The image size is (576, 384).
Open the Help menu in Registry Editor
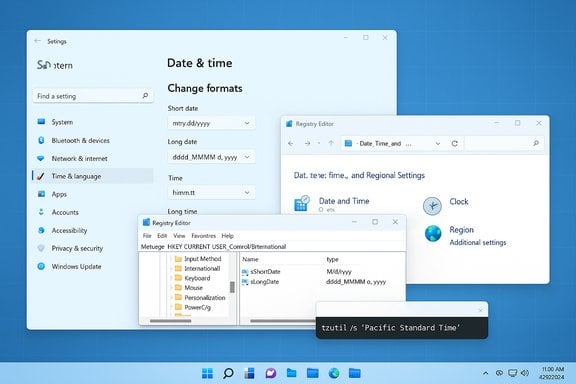pyautogui.click(x=227, y=236)
